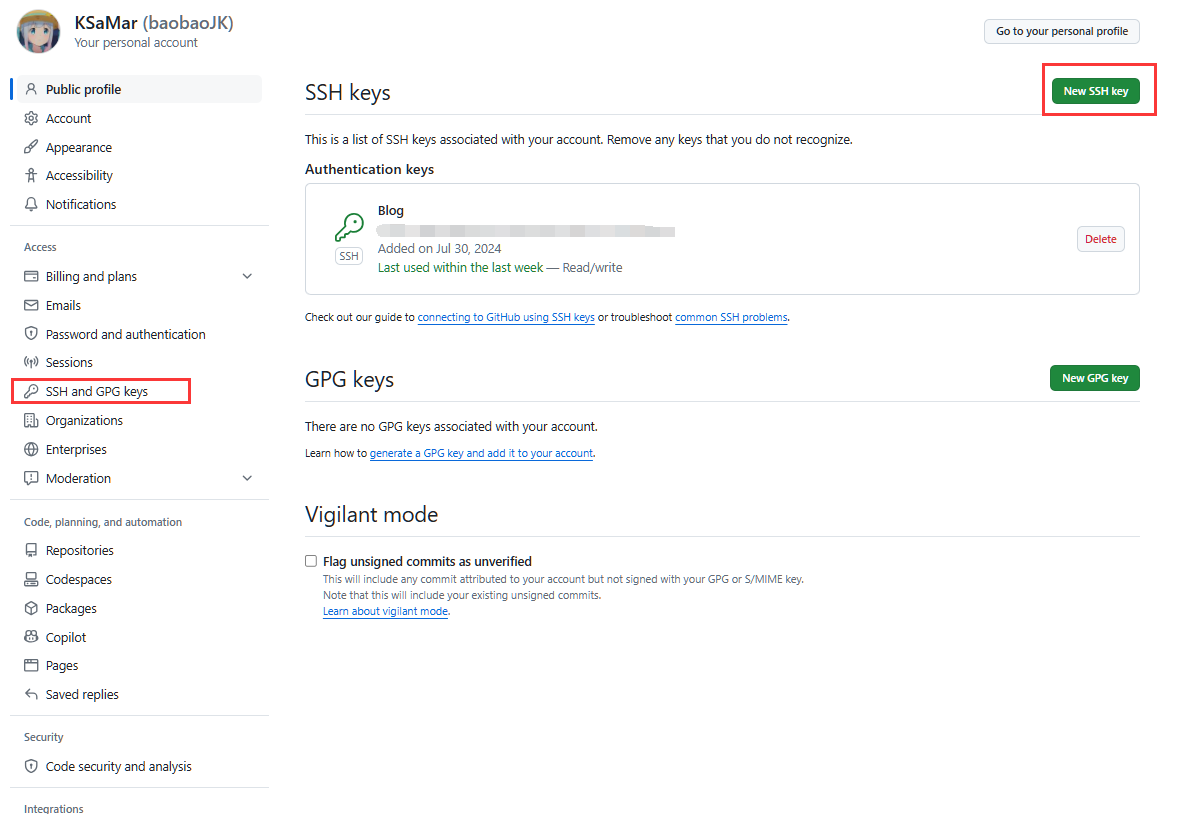Click the green key icon of Blog key
The image size is (1202, 814).
tap(349, 227)
